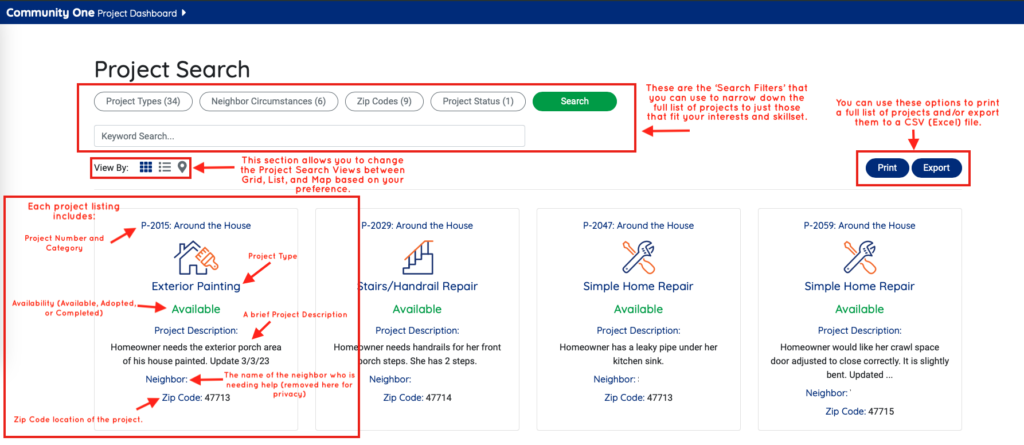This screenshot has height=445, width=1024.
Task: Open the P-2047 Simple Home Repair title
Action: click(x=638, y=286)
